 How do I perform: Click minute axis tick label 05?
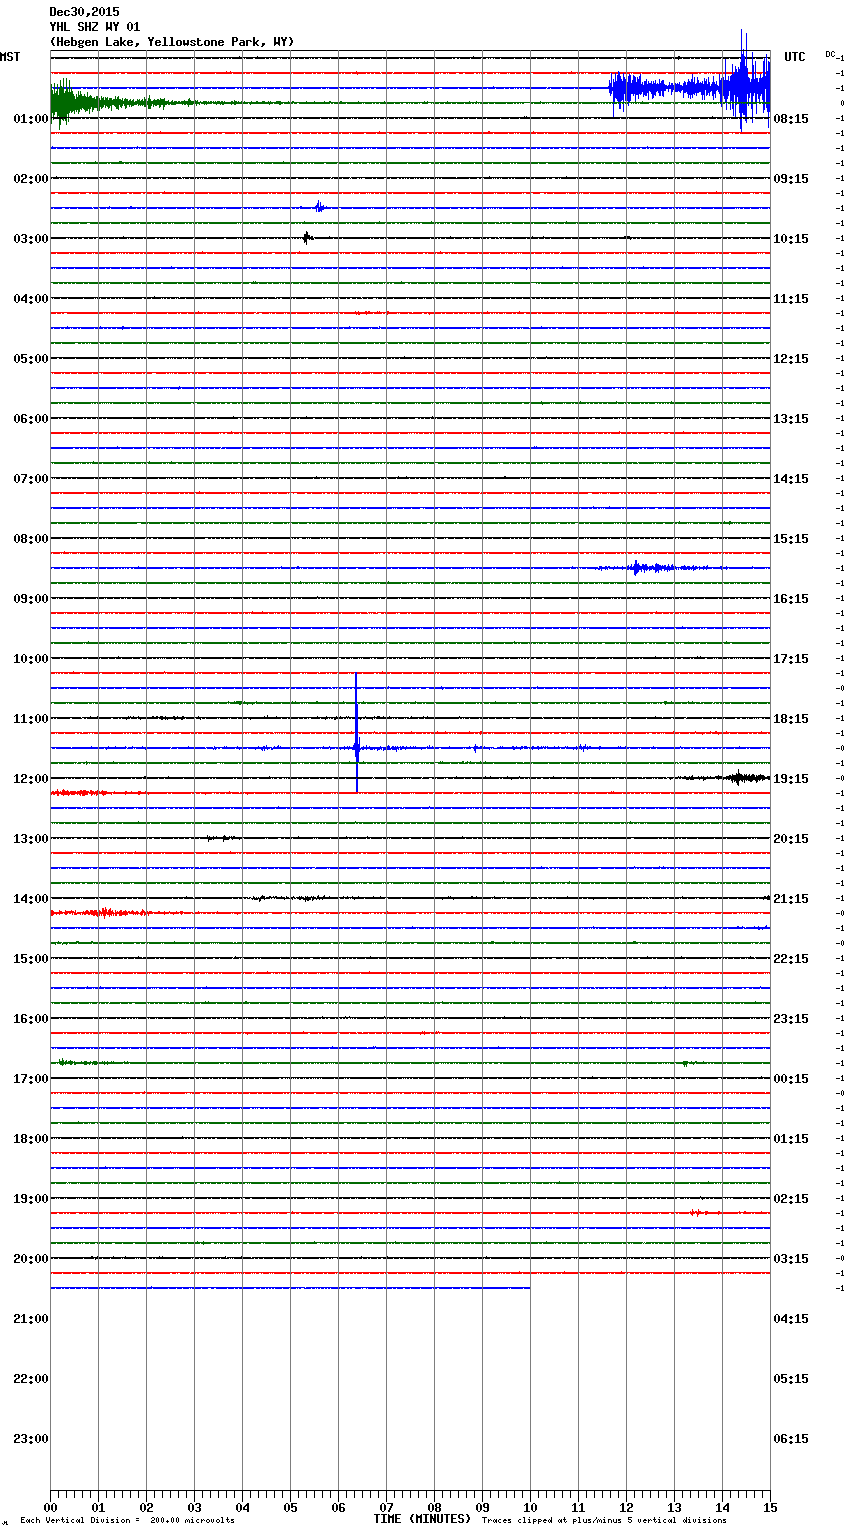(x=290, y=1507)
